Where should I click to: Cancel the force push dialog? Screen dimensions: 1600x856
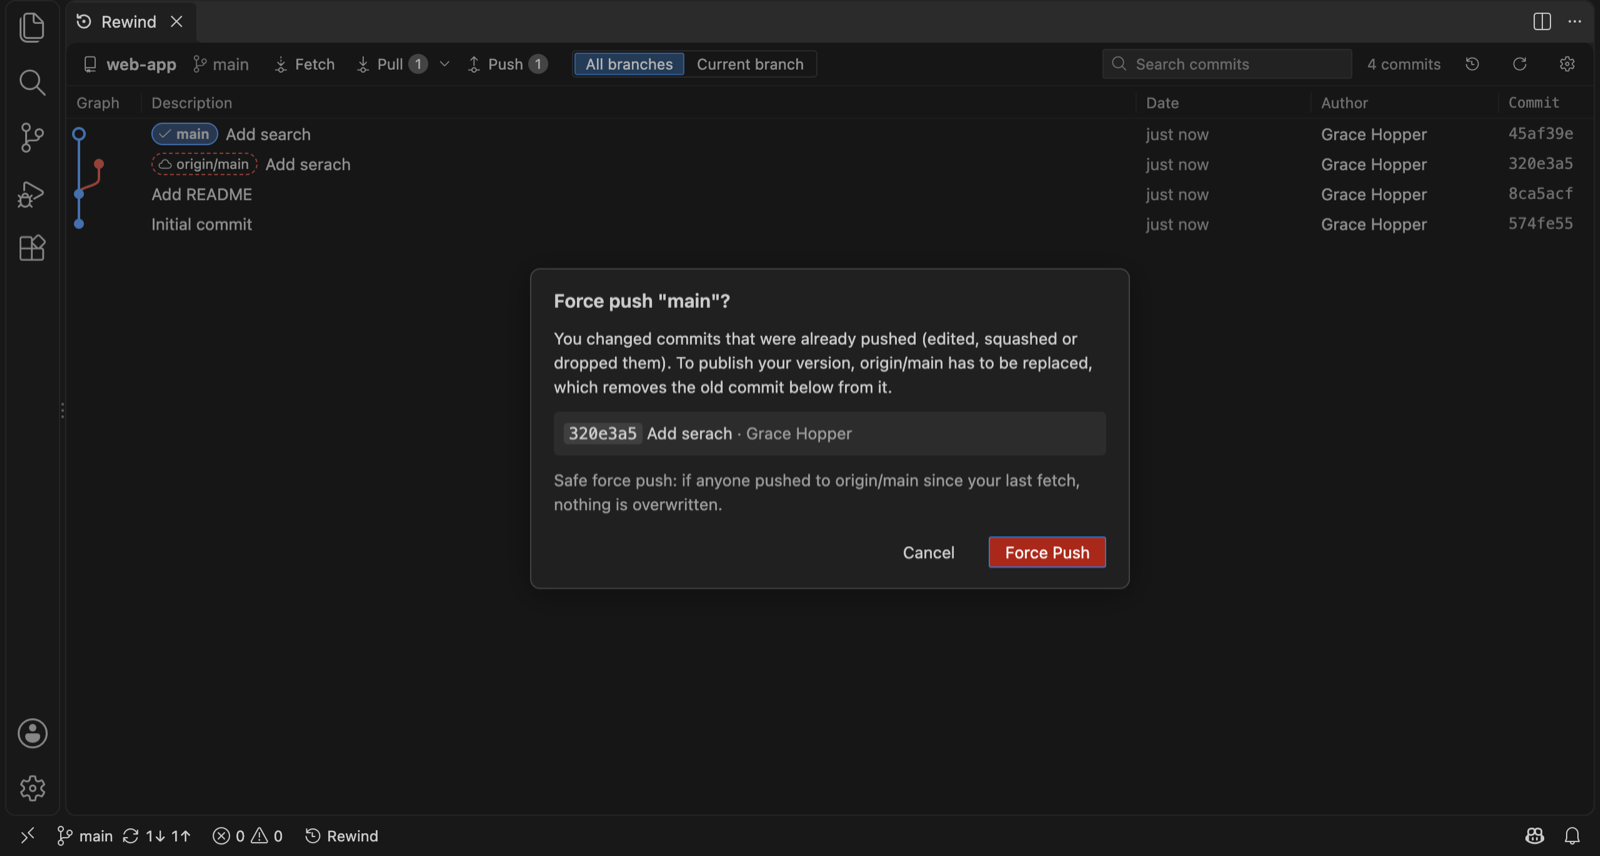(x=928, y=552)
